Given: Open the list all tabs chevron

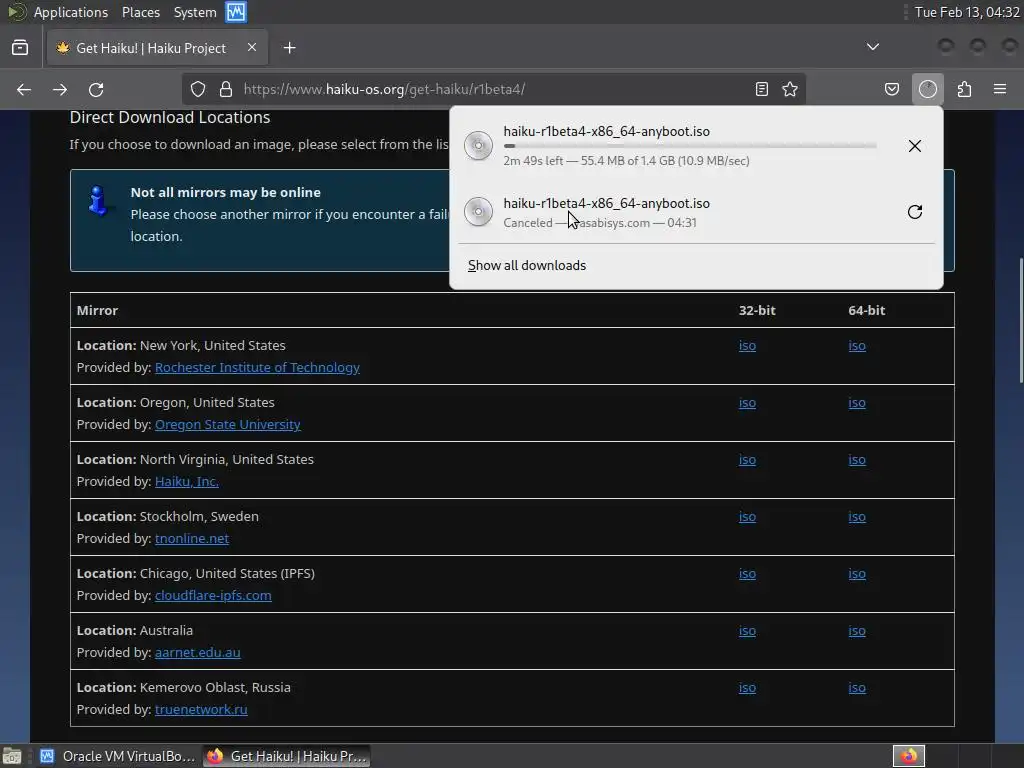Looking at the screenshot, I should (x=872, y=47).
